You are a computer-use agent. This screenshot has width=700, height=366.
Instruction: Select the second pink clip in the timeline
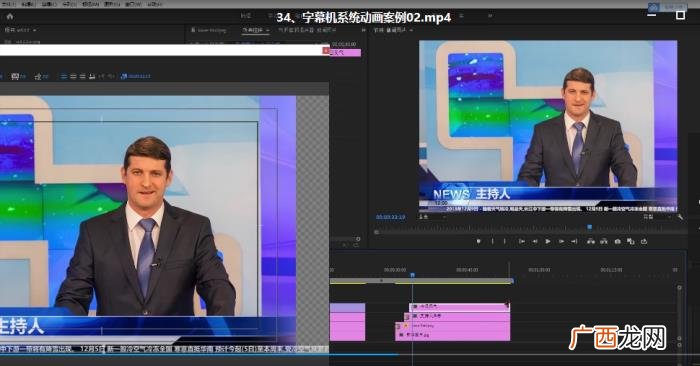click(457, 316)
